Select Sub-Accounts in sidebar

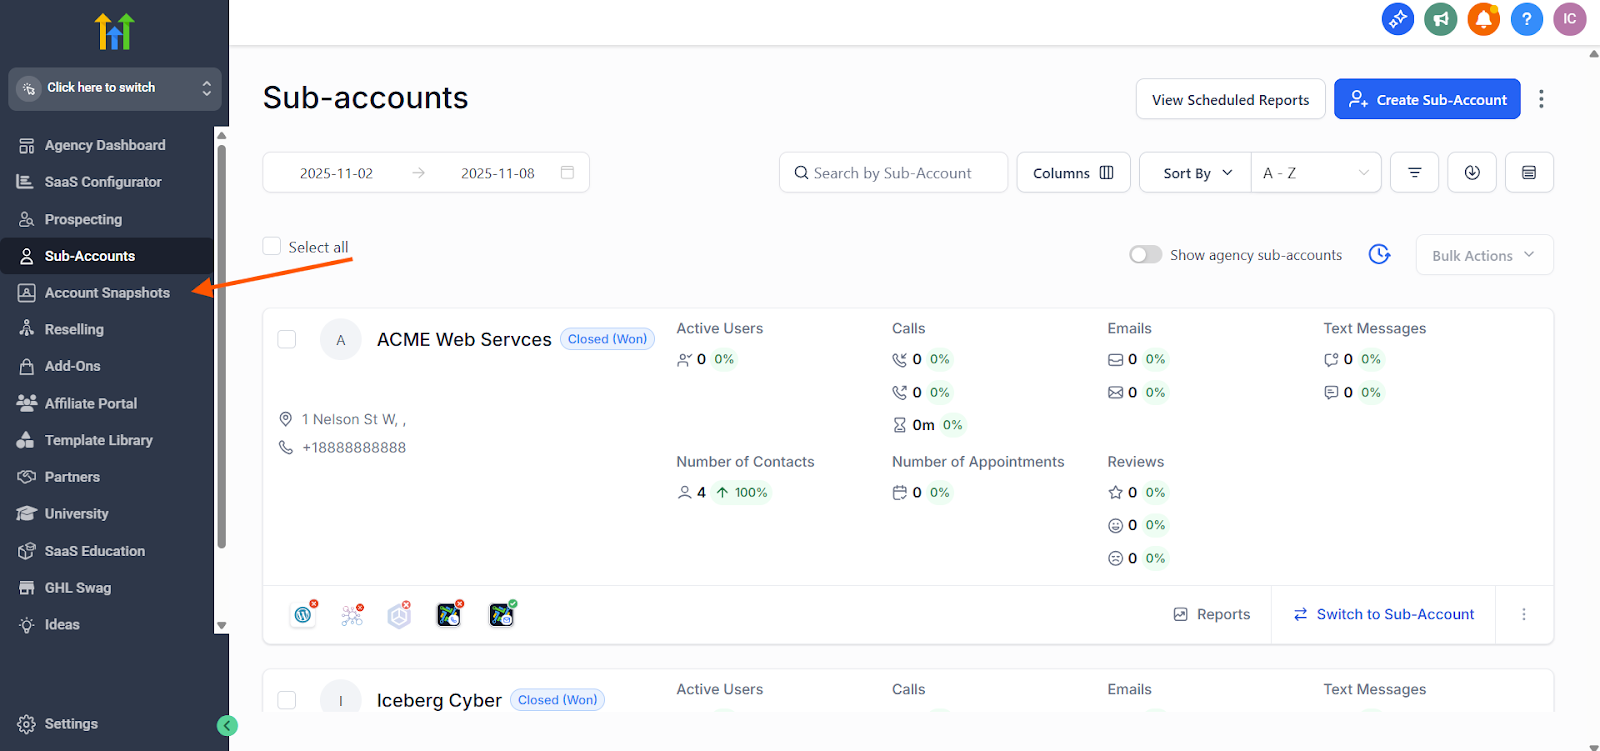click(x=107, y=256)
